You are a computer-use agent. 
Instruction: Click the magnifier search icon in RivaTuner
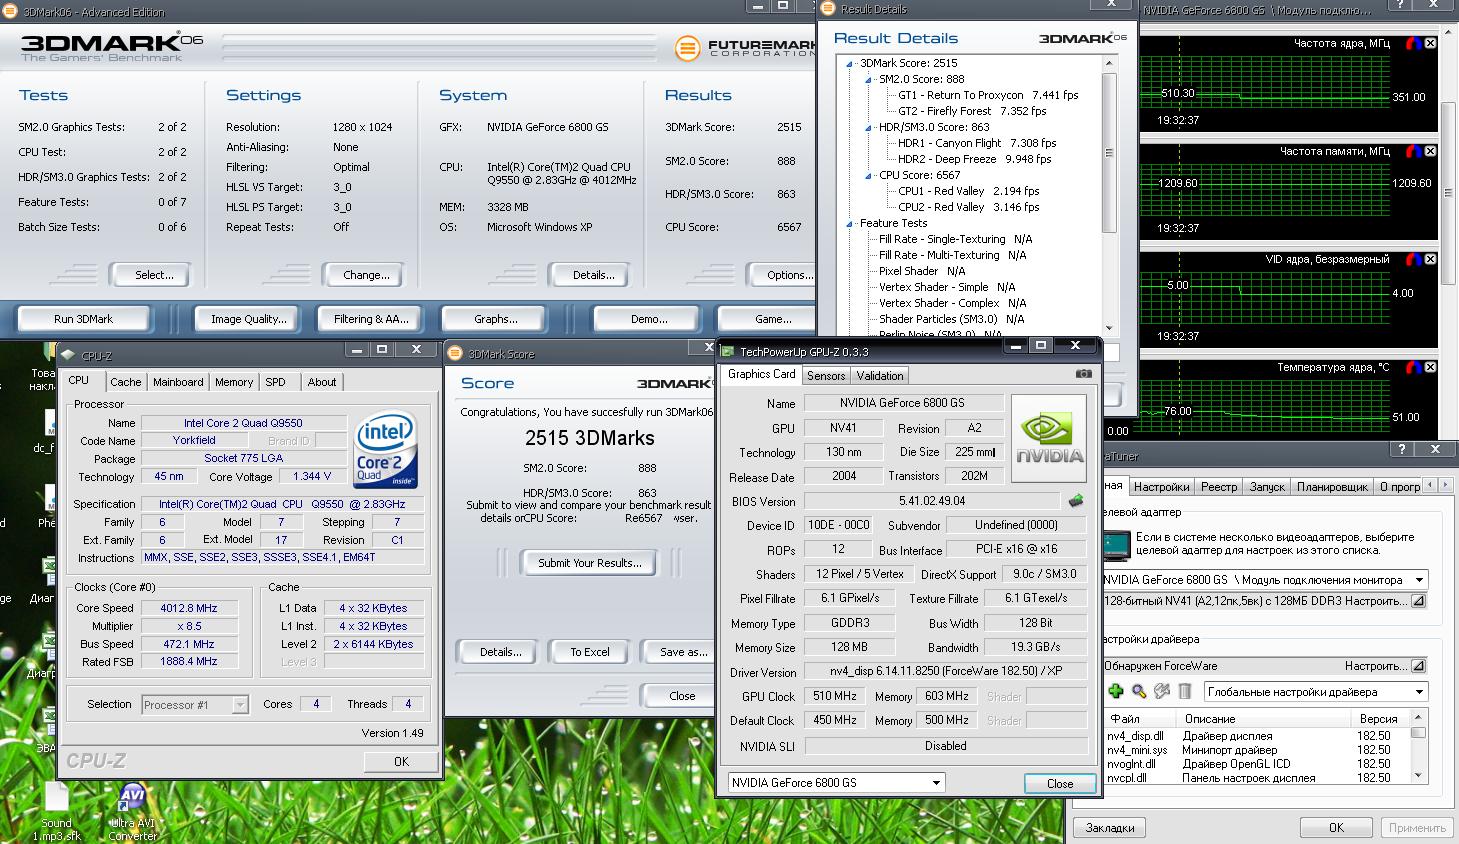pos(1139,691)
